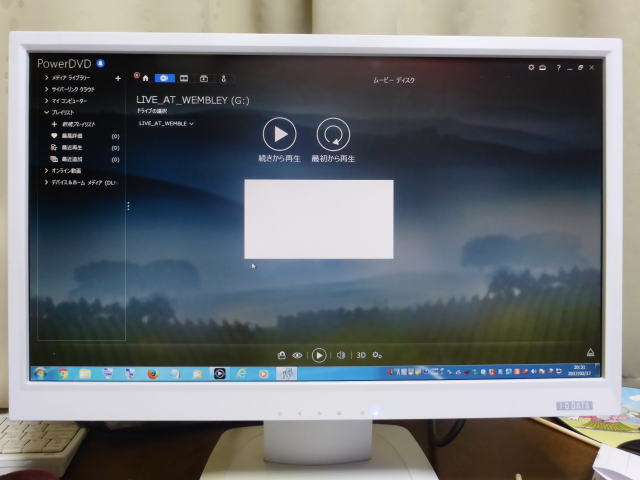640x480 pixels.
Task: Open the LIVE_AT_WEMBLE drive dropdown
Action: (166, 123)
